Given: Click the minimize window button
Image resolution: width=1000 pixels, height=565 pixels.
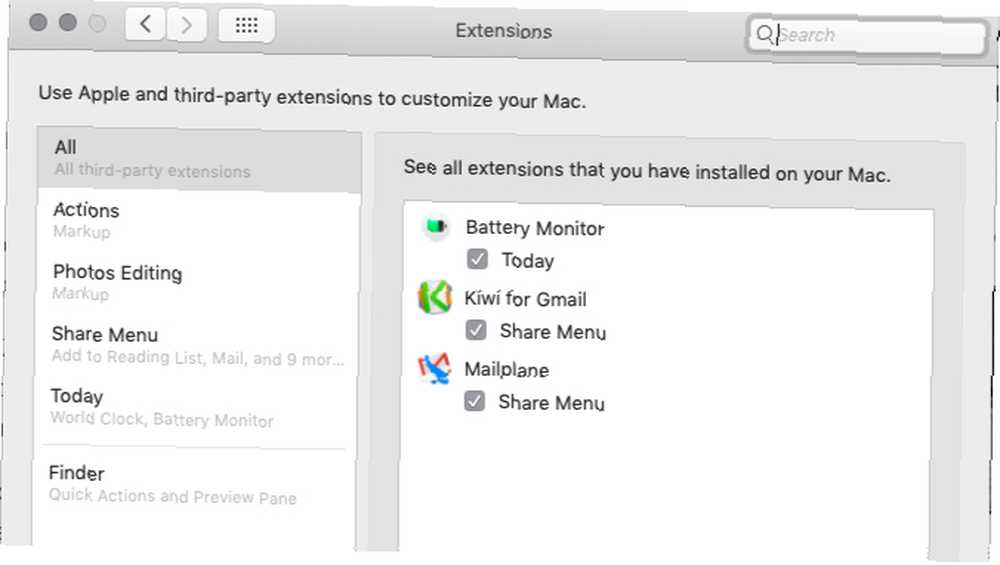Looking at the screenshot, I should pyautogui.click(x=68, y=22).
